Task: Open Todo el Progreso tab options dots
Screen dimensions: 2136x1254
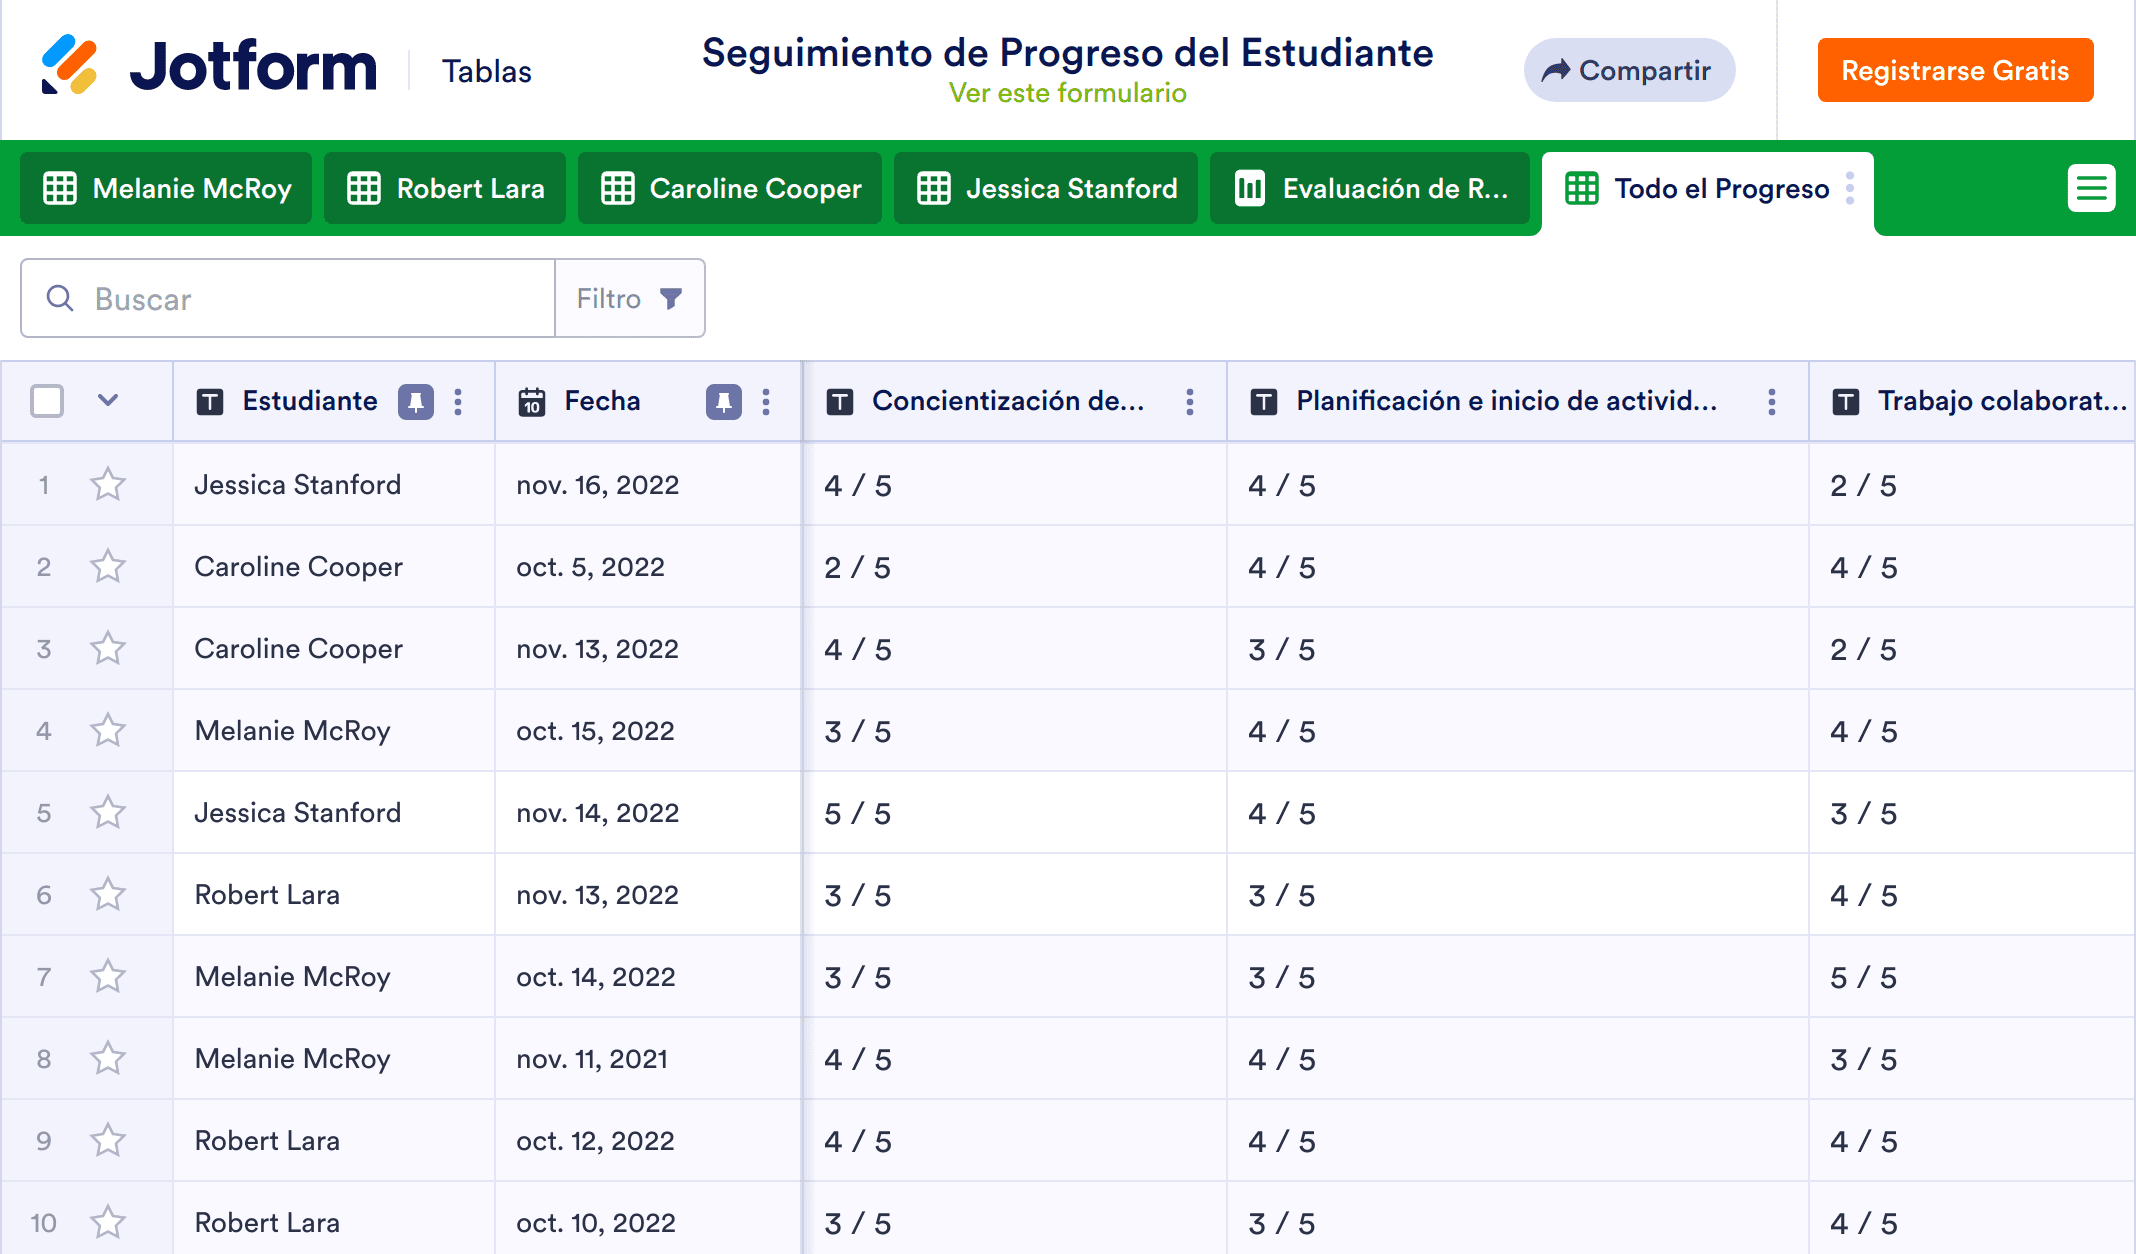Action: (x=1850, y=188)
